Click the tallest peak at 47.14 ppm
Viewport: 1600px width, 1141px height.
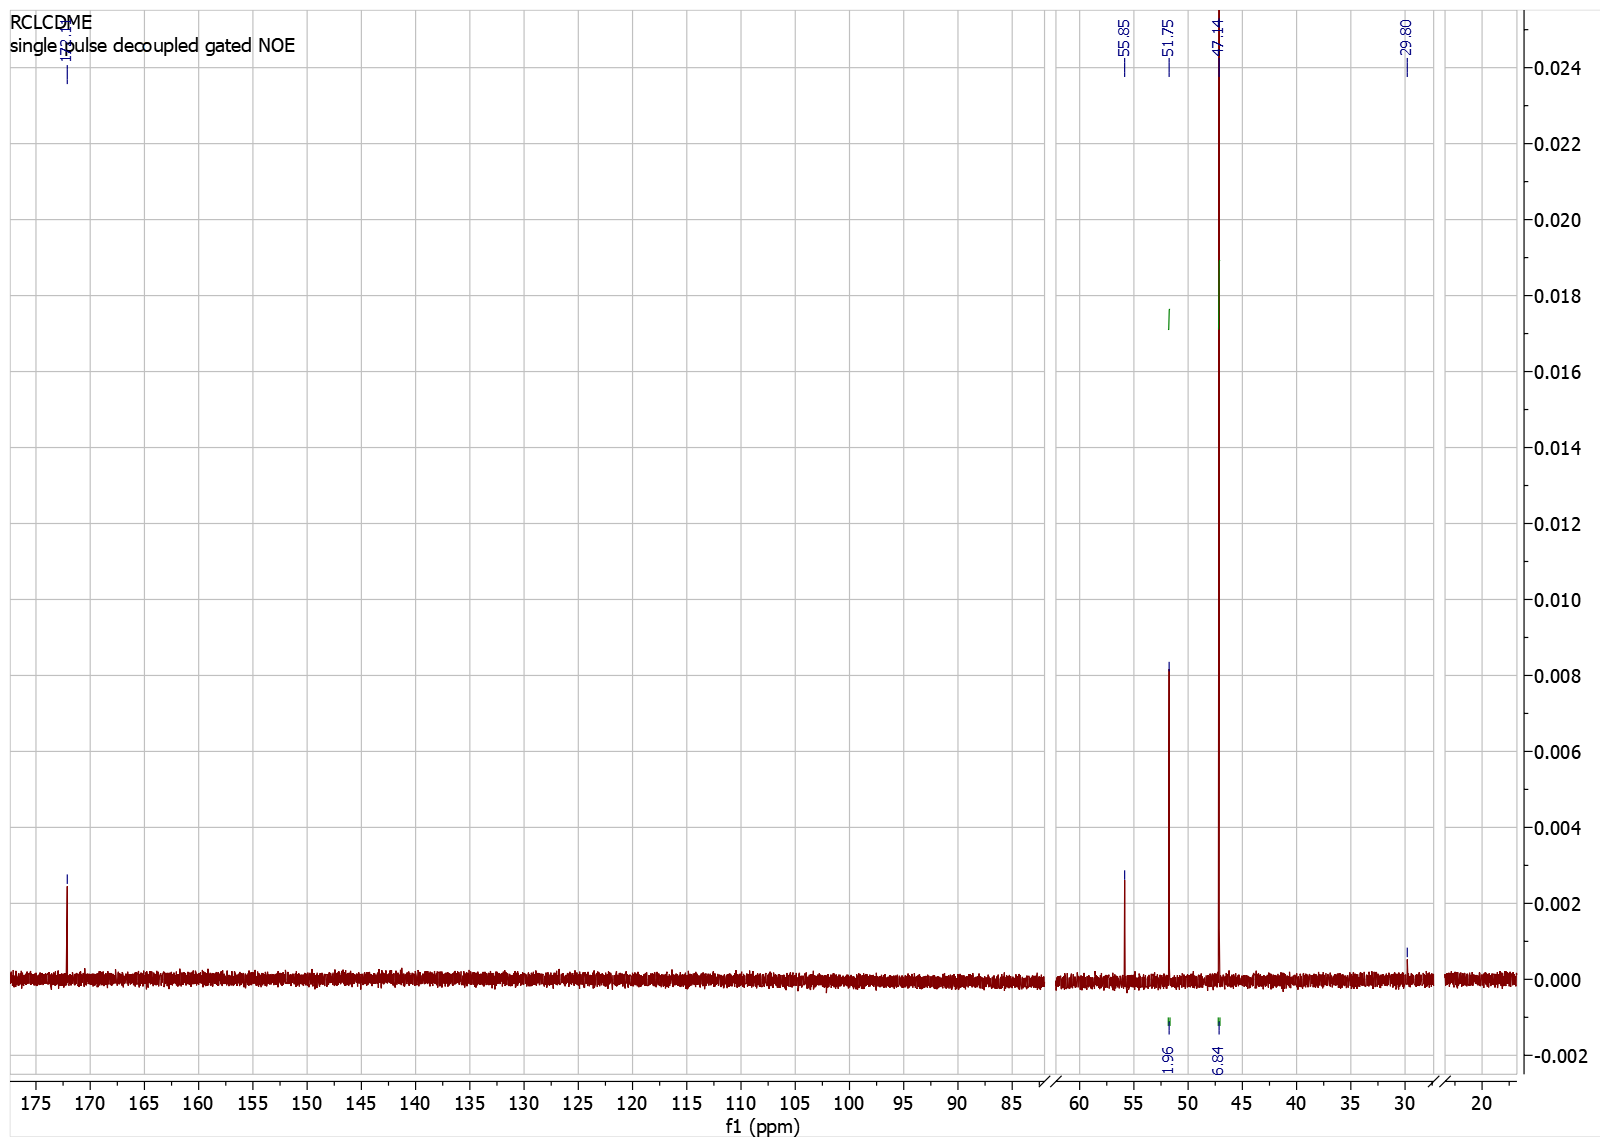tap(1219, 500)
